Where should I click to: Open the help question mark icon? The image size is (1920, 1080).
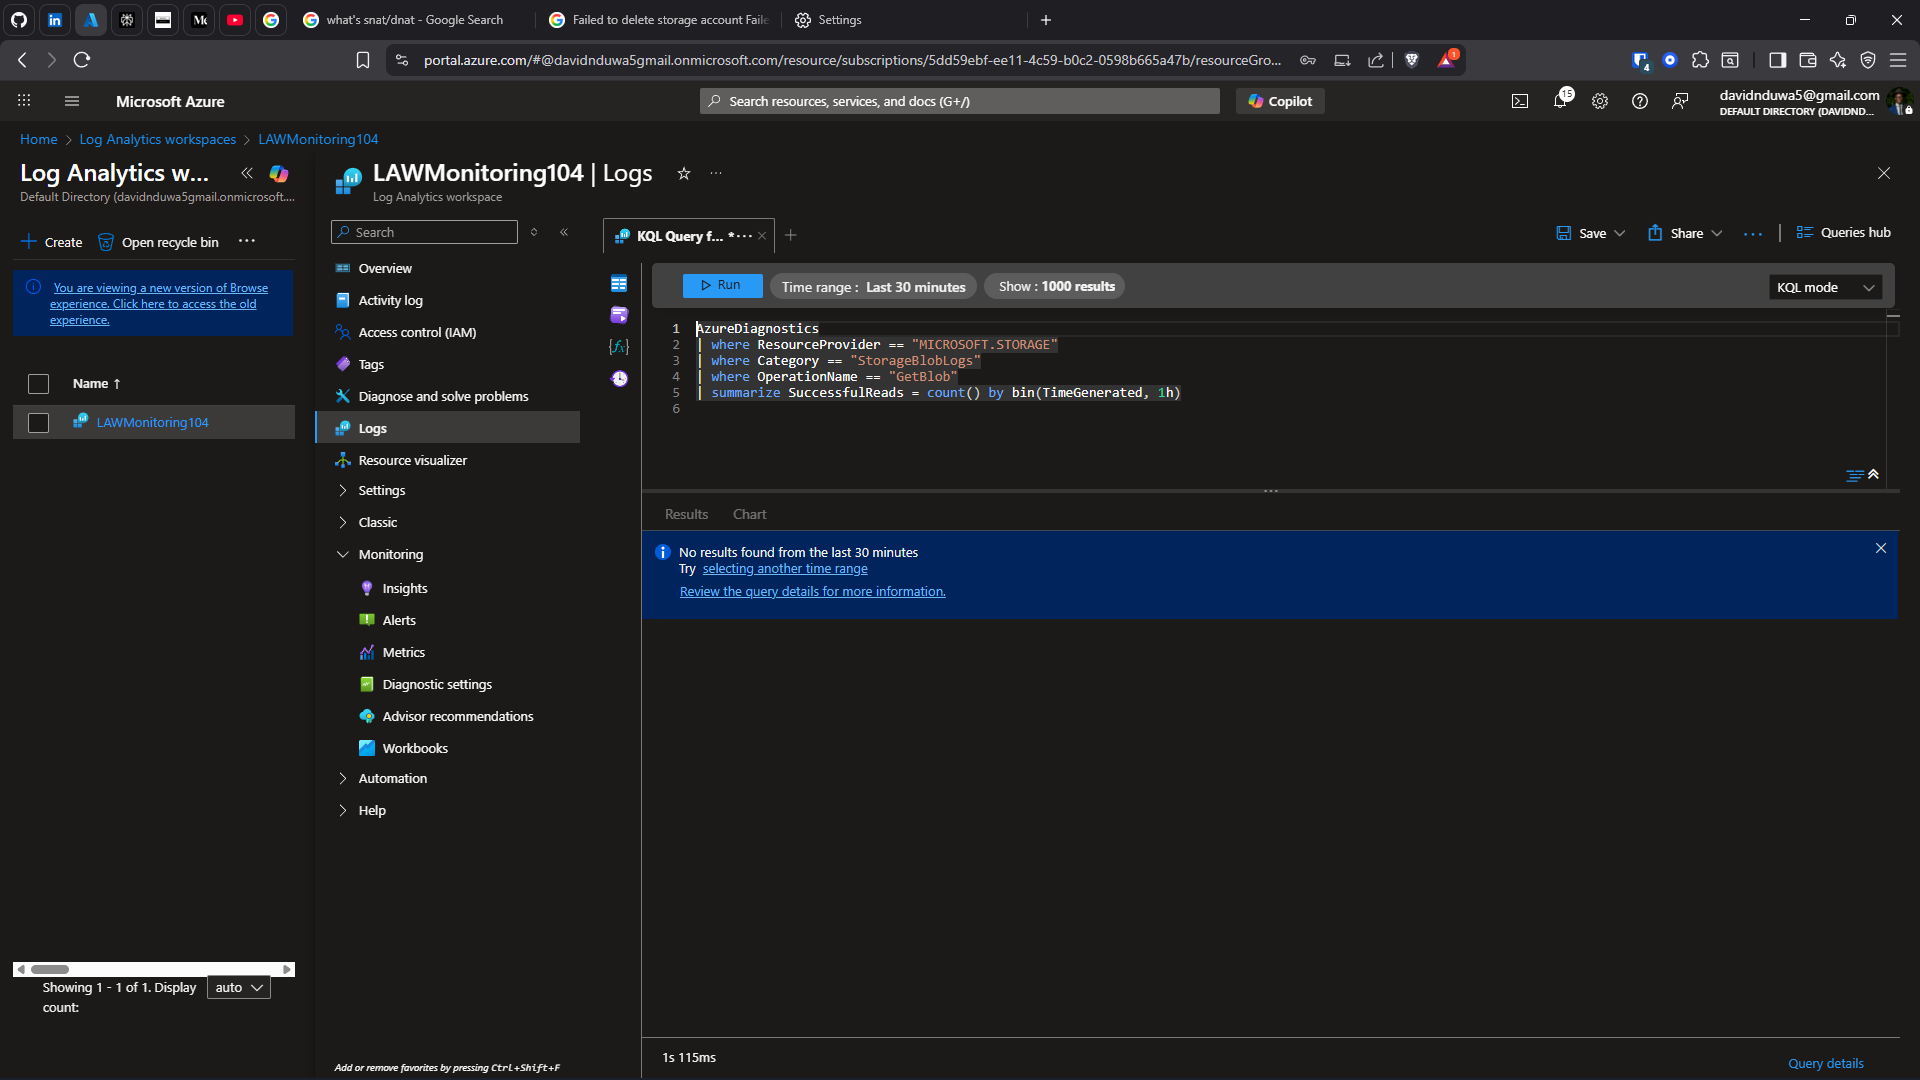point(1640,101)
